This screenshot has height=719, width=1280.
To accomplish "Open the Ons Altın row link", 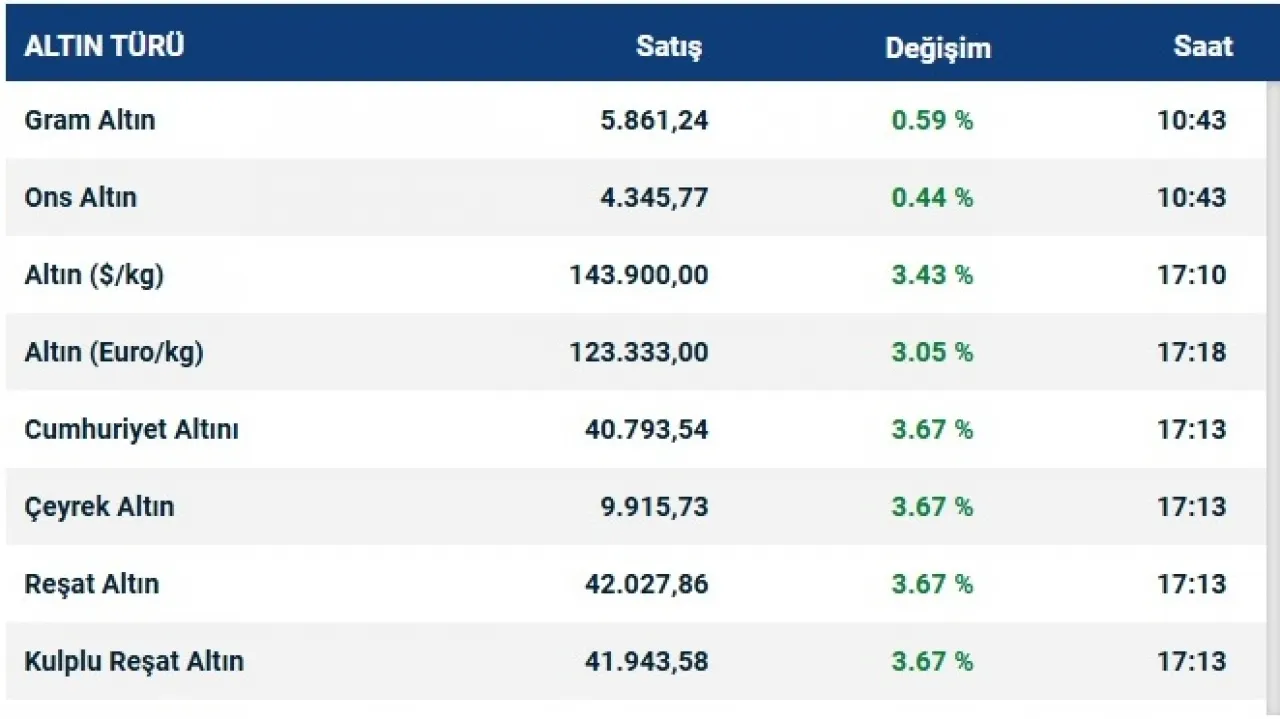I will [x=80, y=197].
